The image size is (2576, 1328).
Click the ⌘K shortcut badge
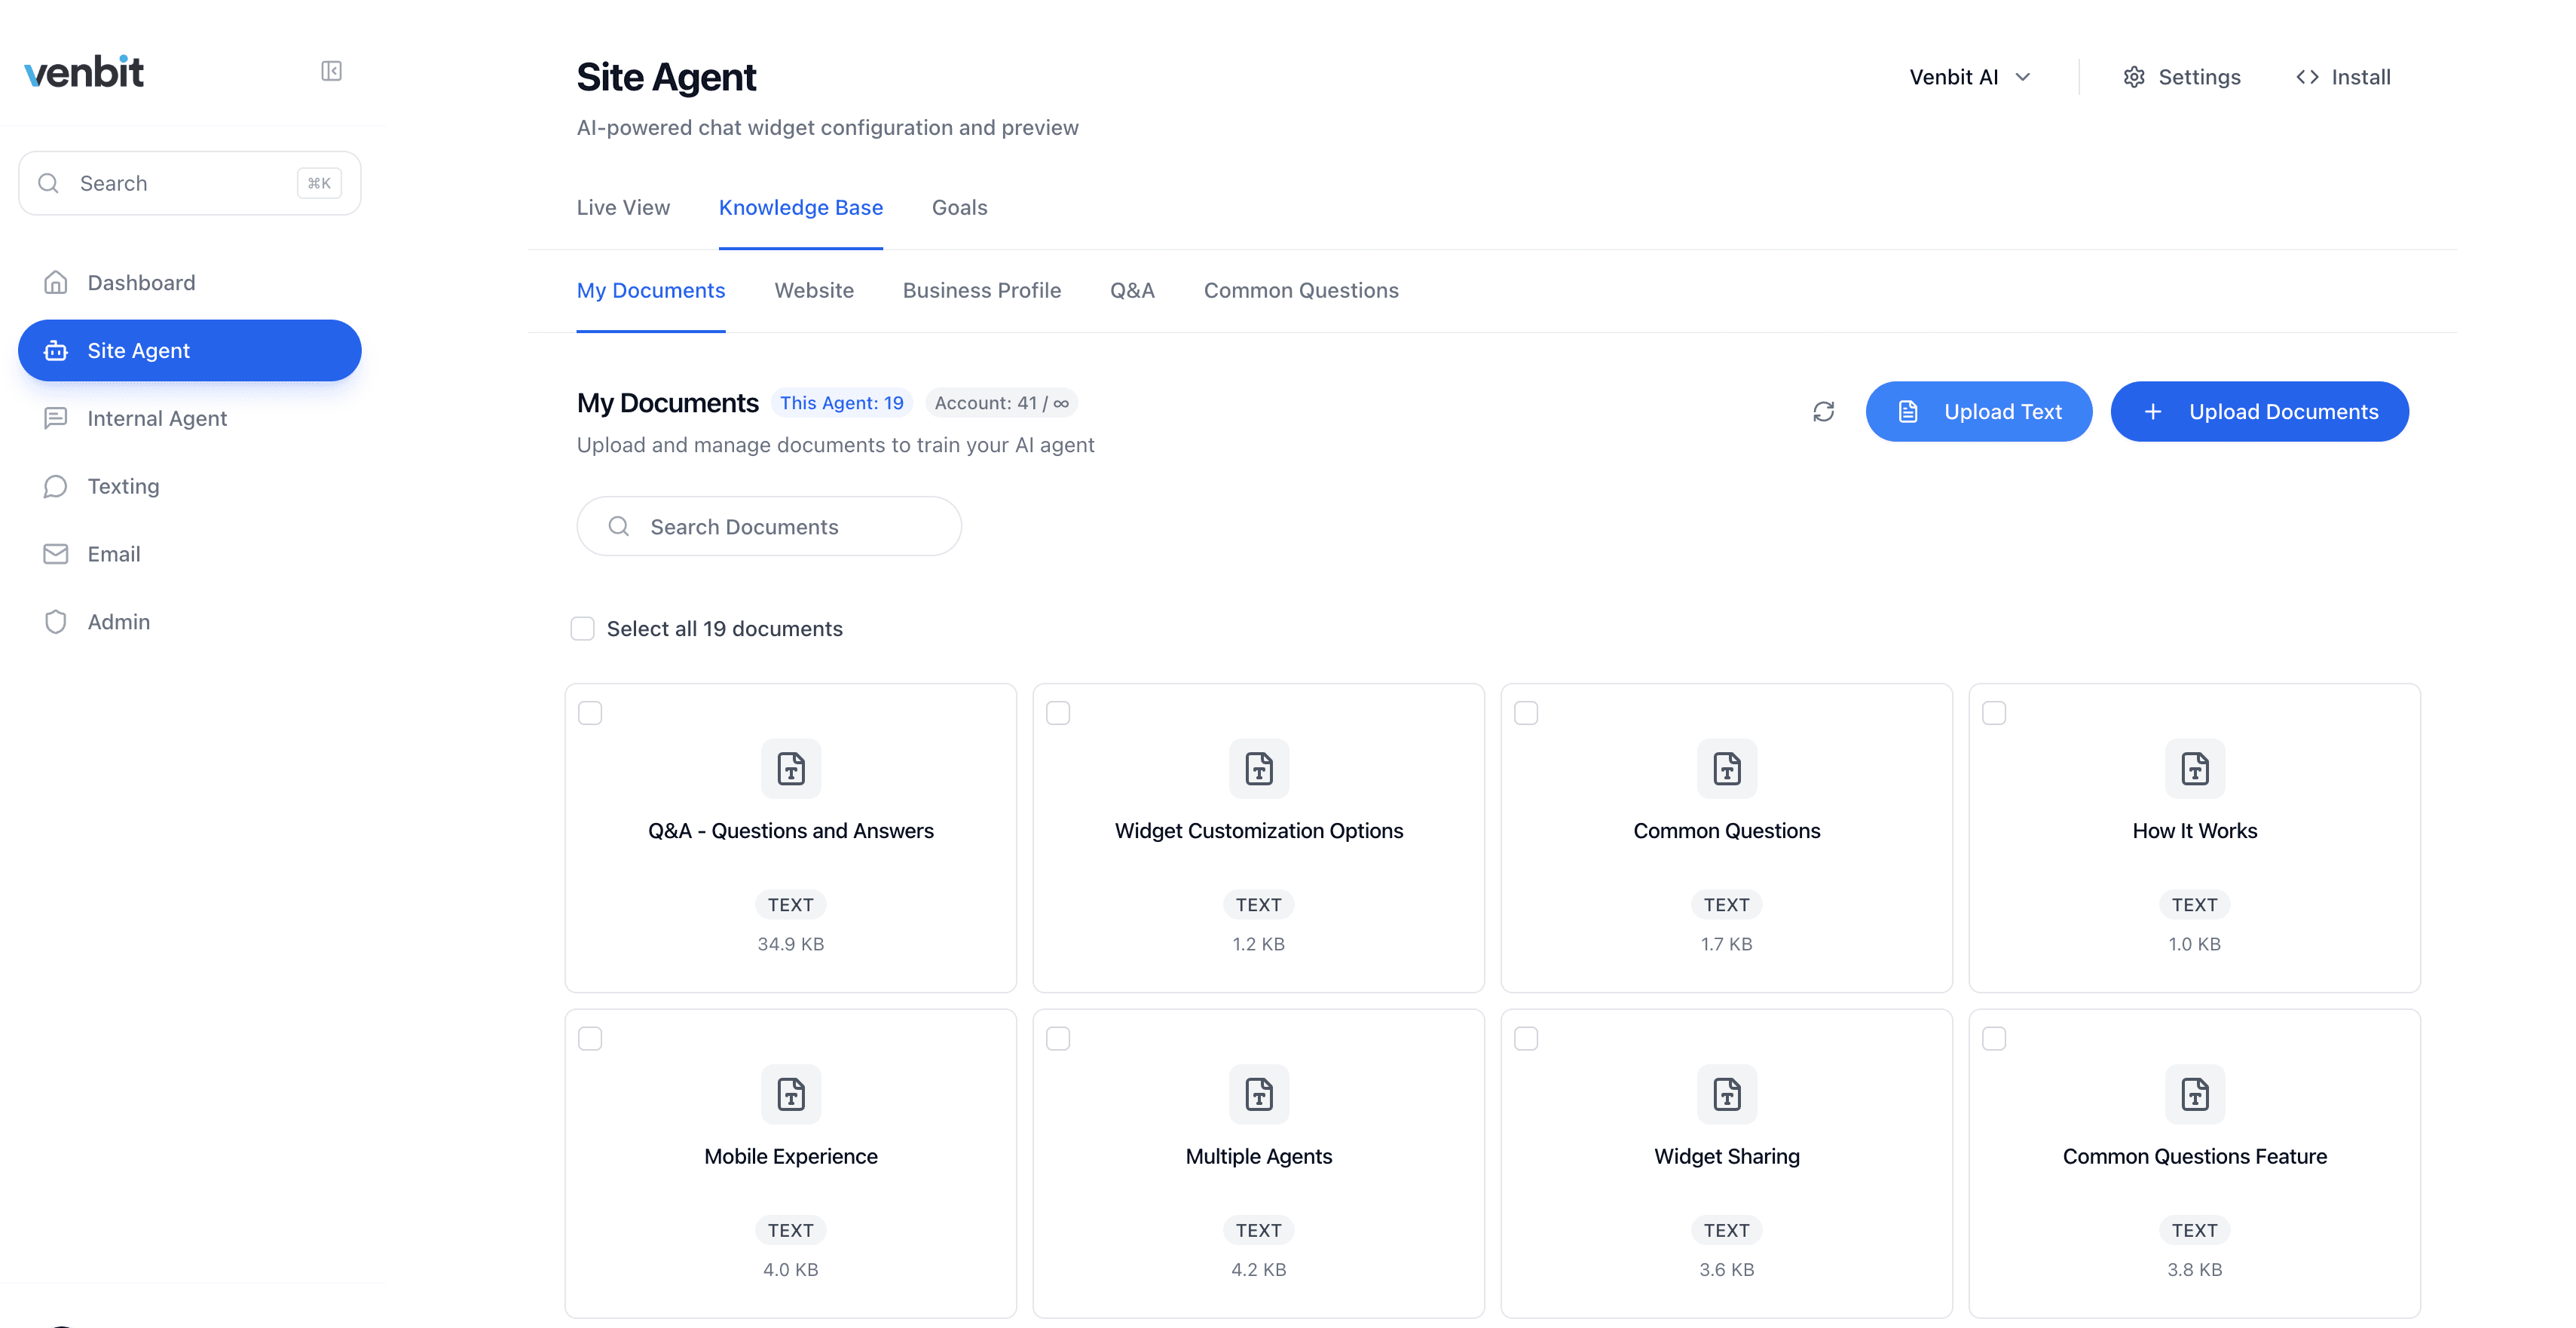tap(319, 183)
